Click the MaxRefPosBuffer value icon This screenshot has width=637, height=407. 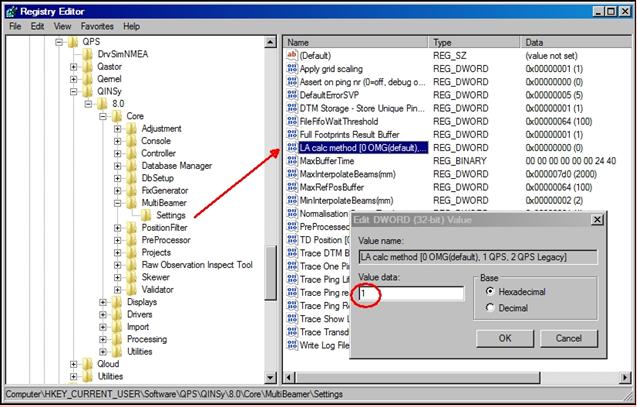[x=292, y=187]
